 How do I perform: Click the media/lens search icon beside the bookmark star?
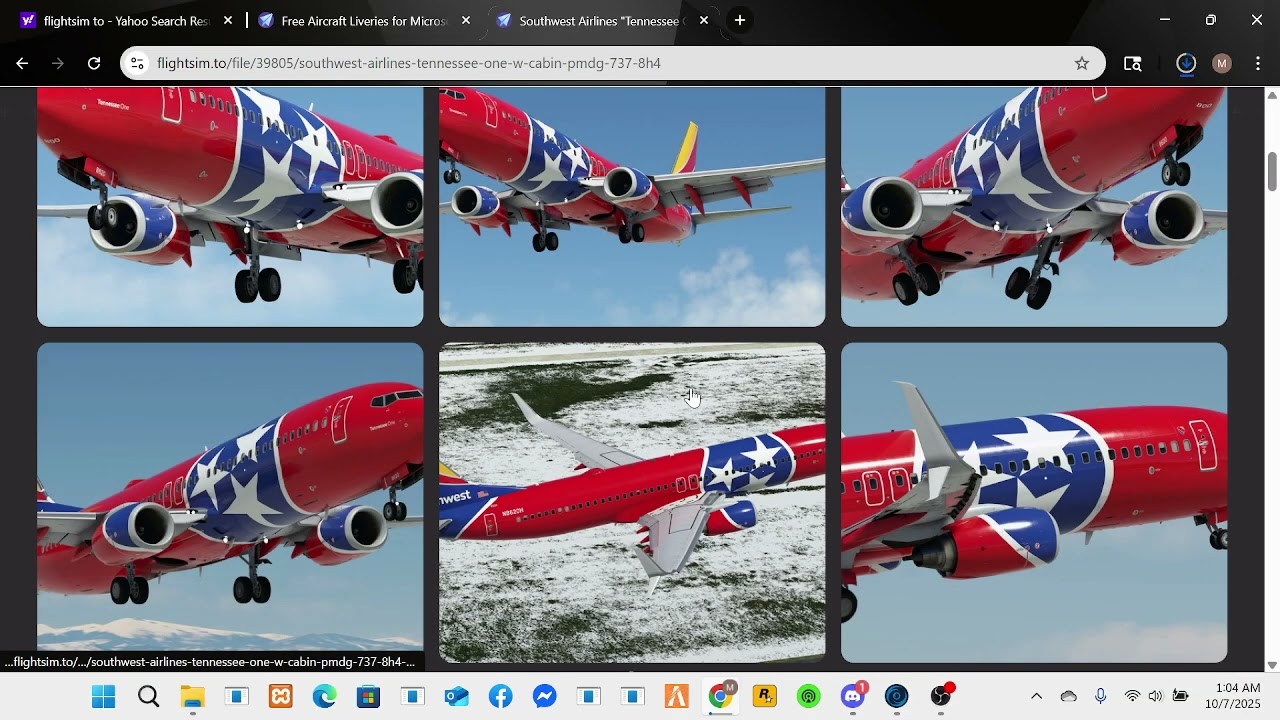click(1133, 63)
